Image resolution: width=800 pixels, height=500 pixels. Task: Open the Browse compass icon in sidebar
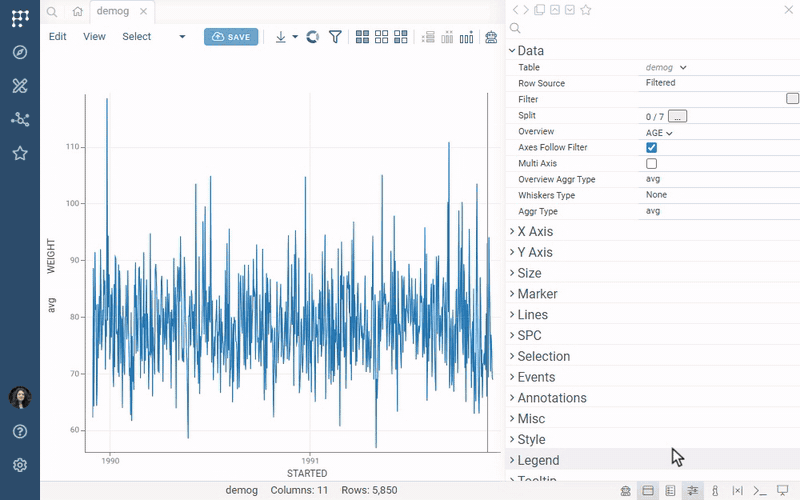pos(20,52)
